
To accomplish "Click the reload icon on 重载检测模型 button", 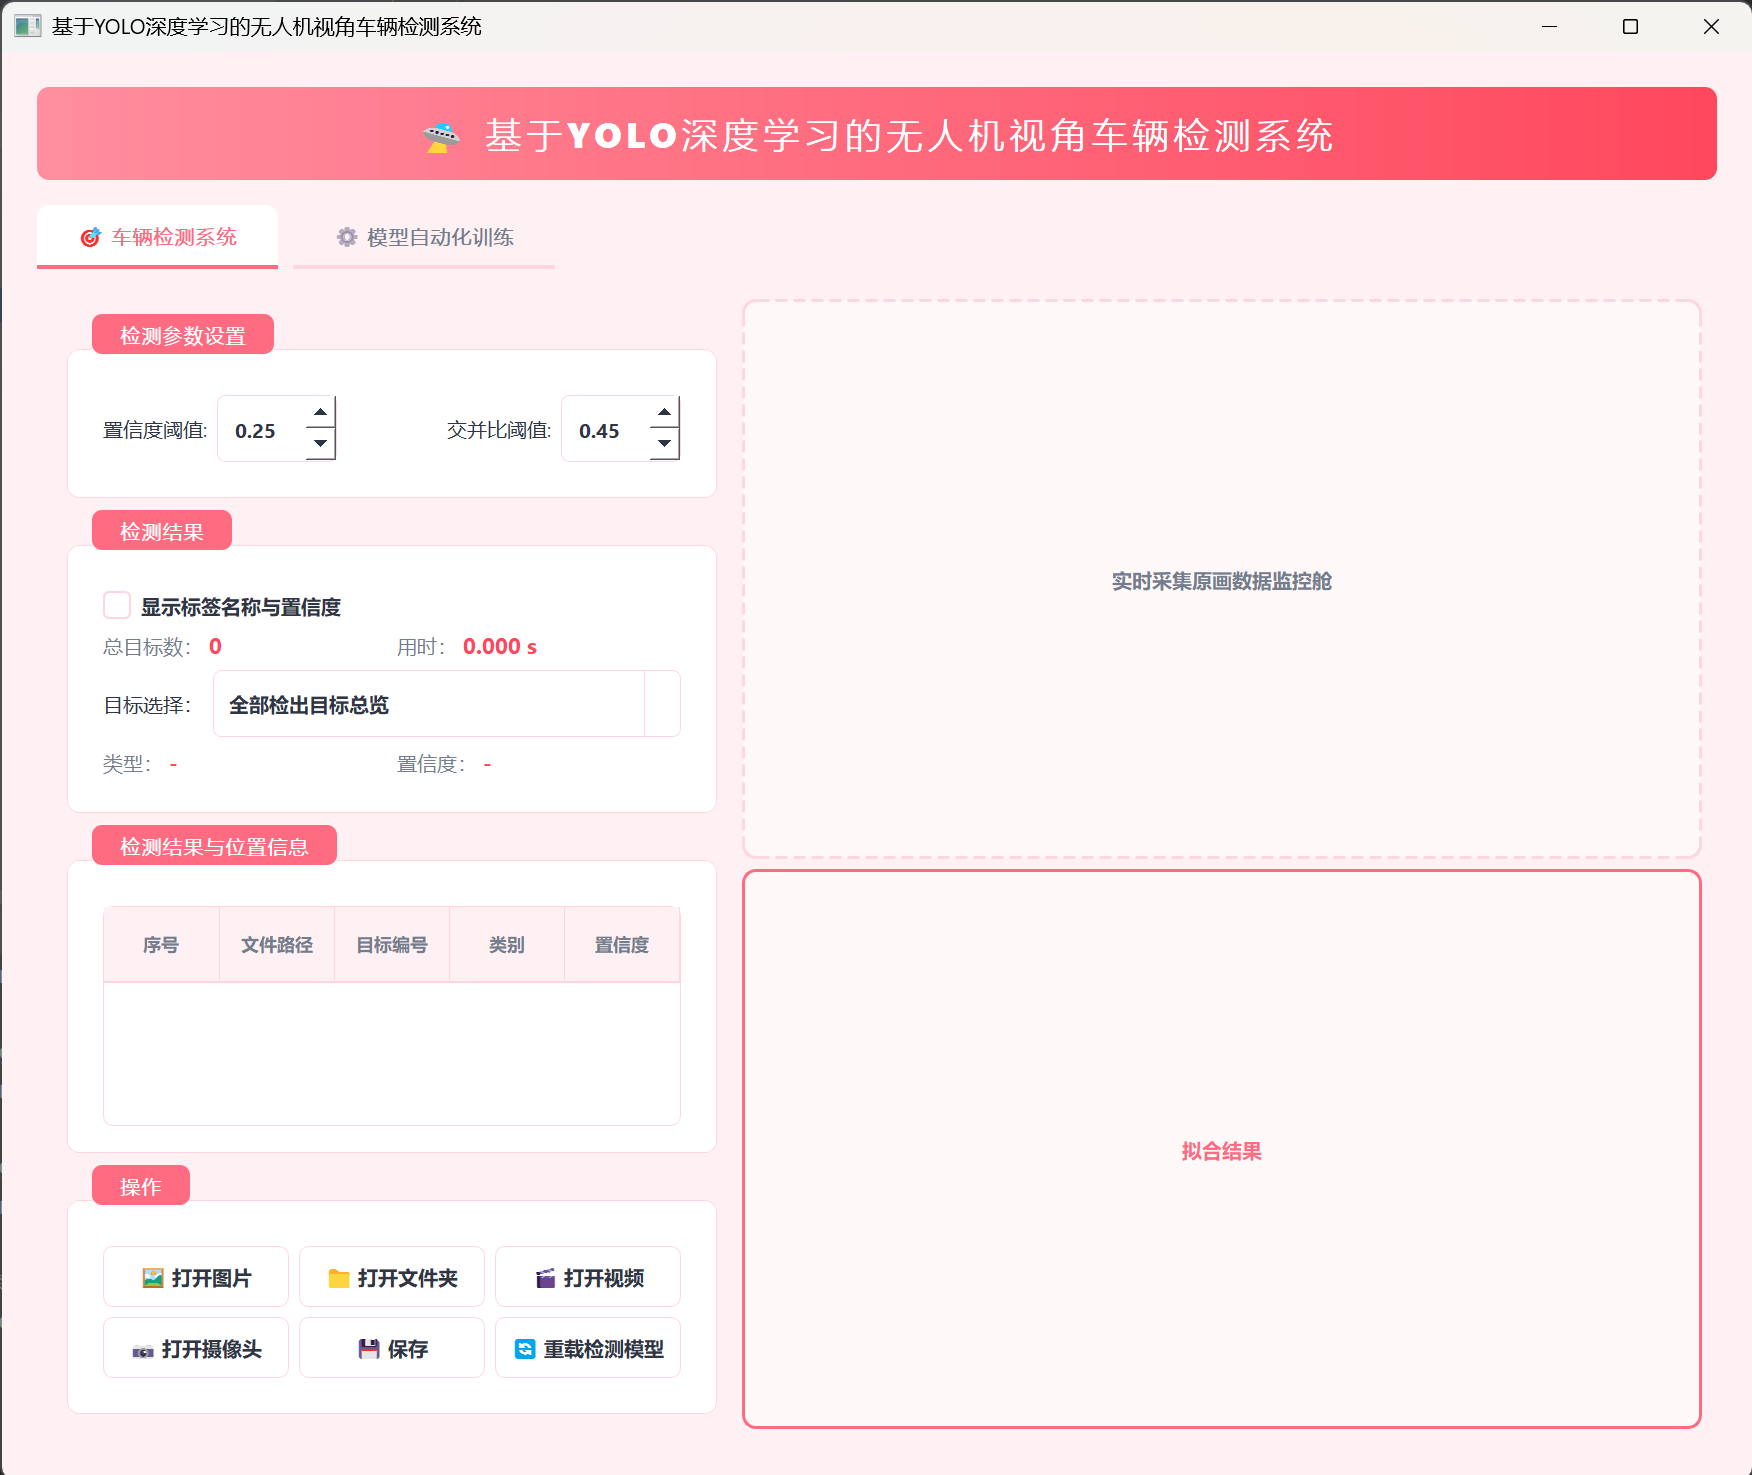I will [x=524, y=1348].
